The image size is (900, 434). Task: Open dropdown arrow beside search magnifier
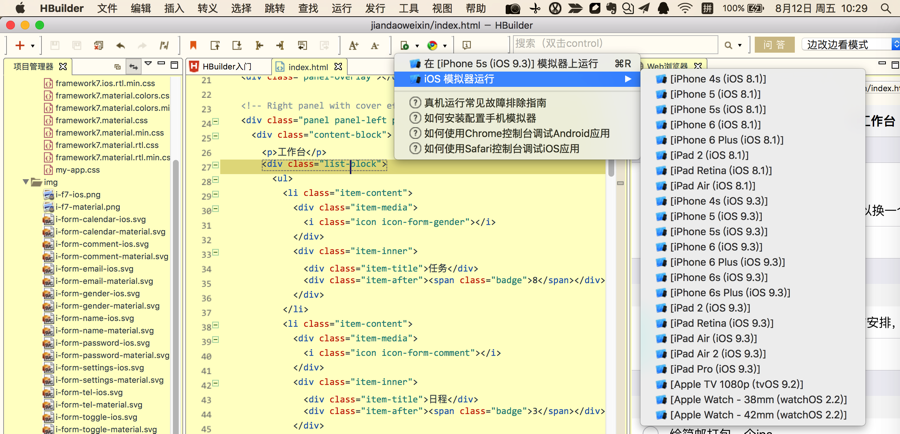click(x=739, y=46)
